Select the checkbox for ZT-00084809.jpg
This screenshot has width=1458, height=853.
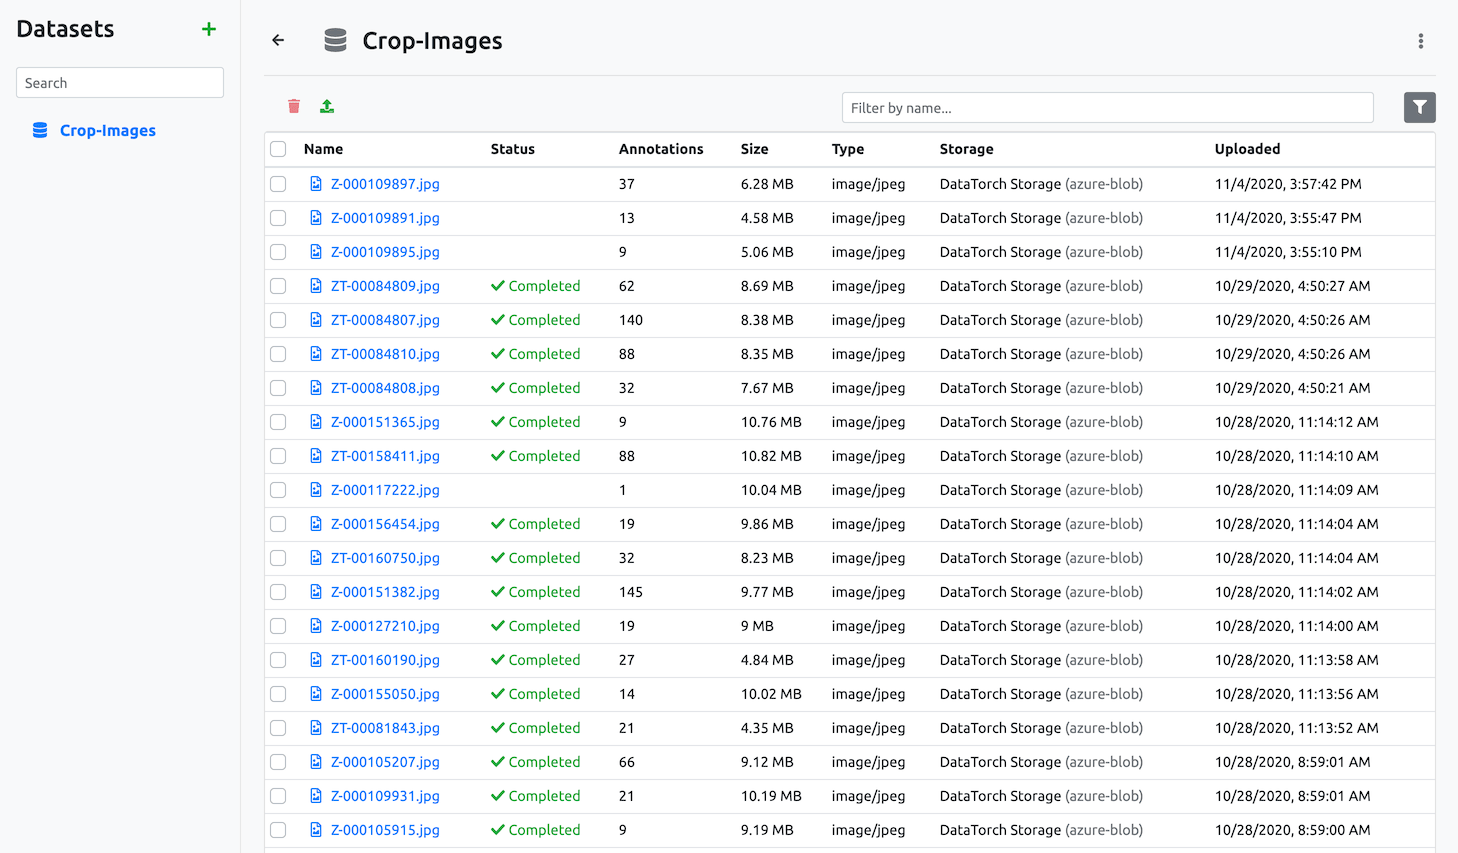(x=277, y=286)
